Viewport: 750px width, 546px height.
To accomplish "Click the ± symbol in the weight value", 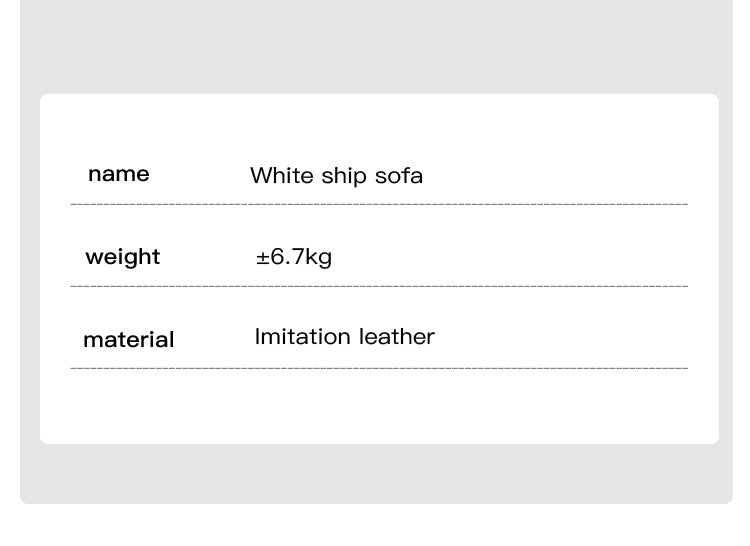I will click(262, 258).
